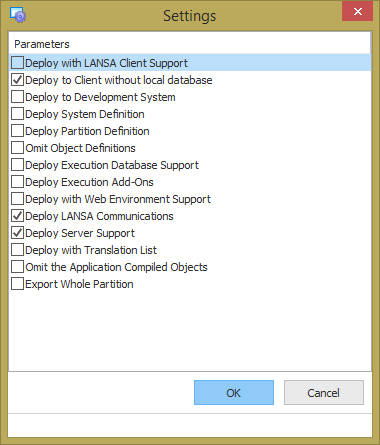380x445 pixels.
Task: Select the Deploy LANSA Communications label text
Action: [99, 216]
